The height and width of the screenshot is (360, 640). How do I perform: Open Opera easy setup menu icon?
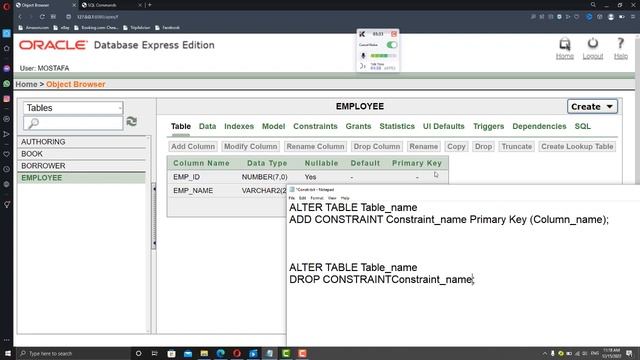[633, 17]
